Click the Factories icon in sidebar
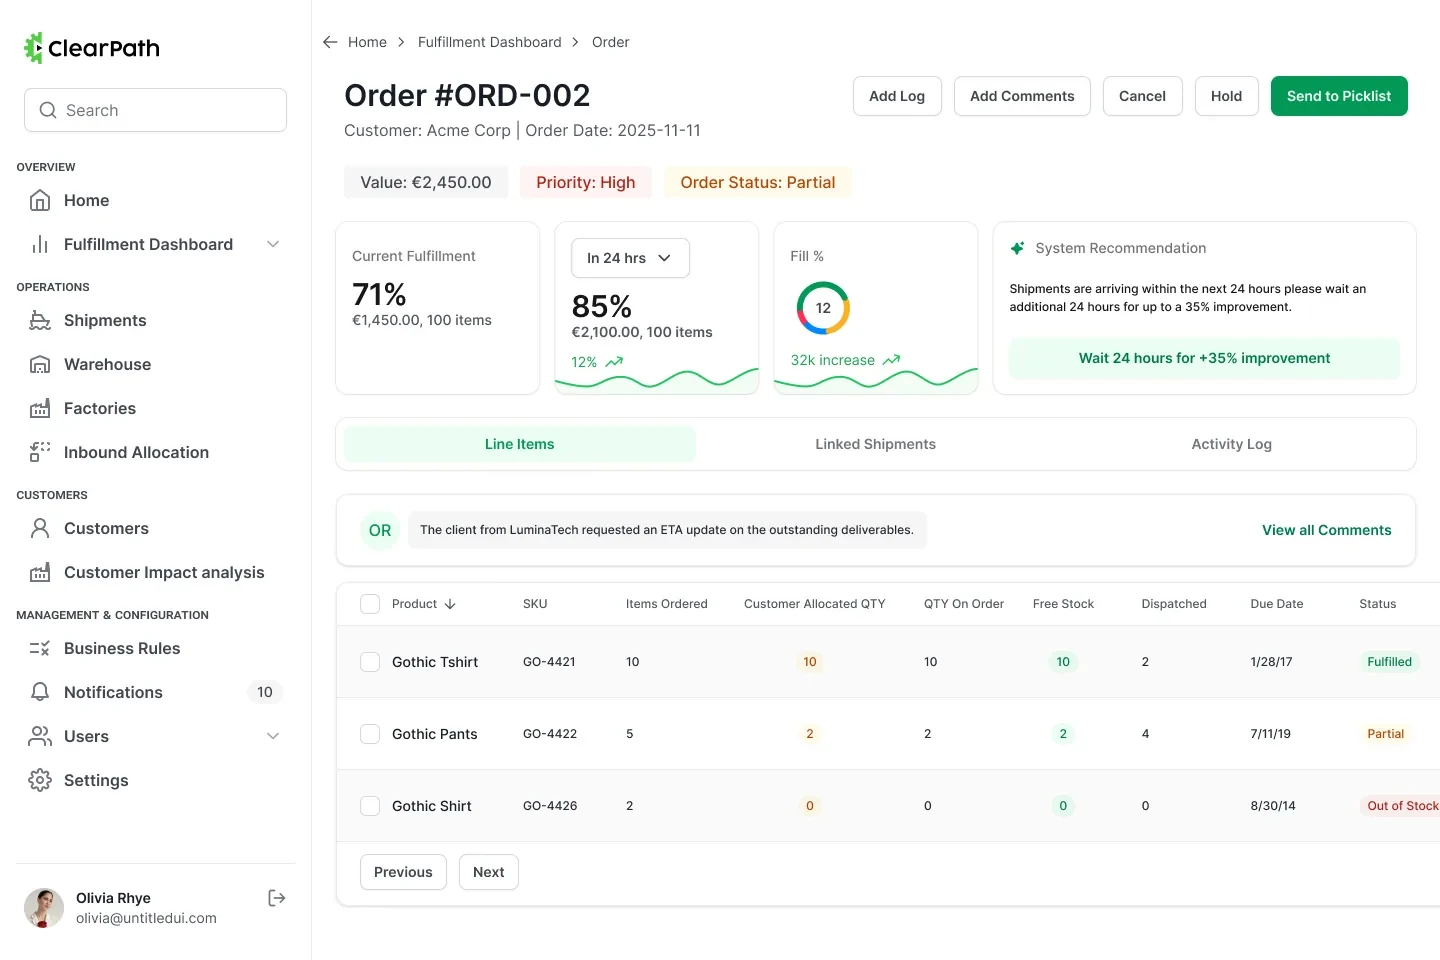The image size is (1440, 960). (40, 408)
